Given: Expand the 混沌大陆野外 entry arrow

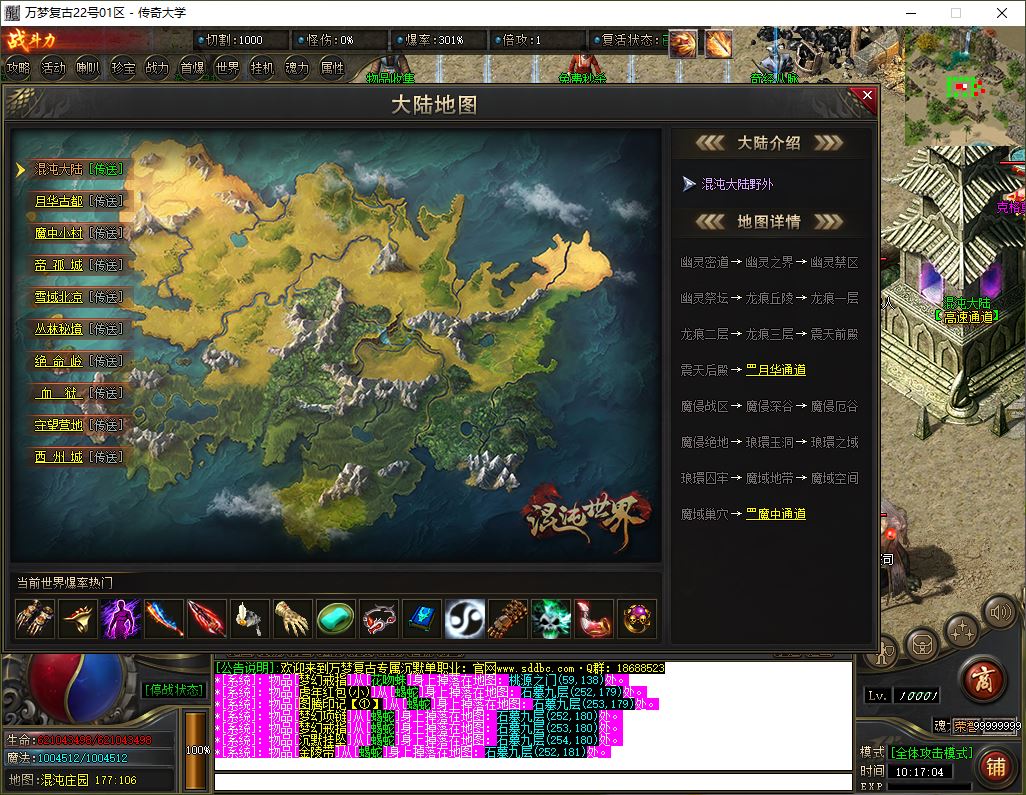Looking at the screenshot, I should [x=689, y=184].
